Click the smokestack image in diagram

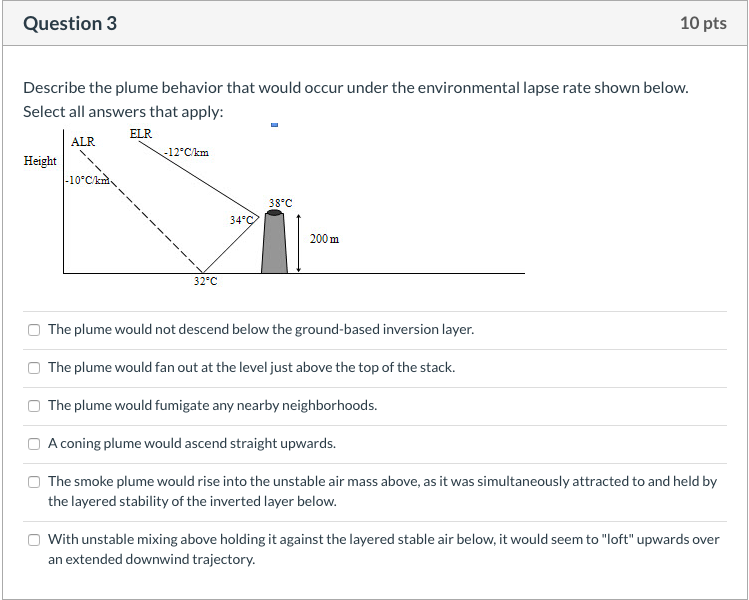(275, 242)
